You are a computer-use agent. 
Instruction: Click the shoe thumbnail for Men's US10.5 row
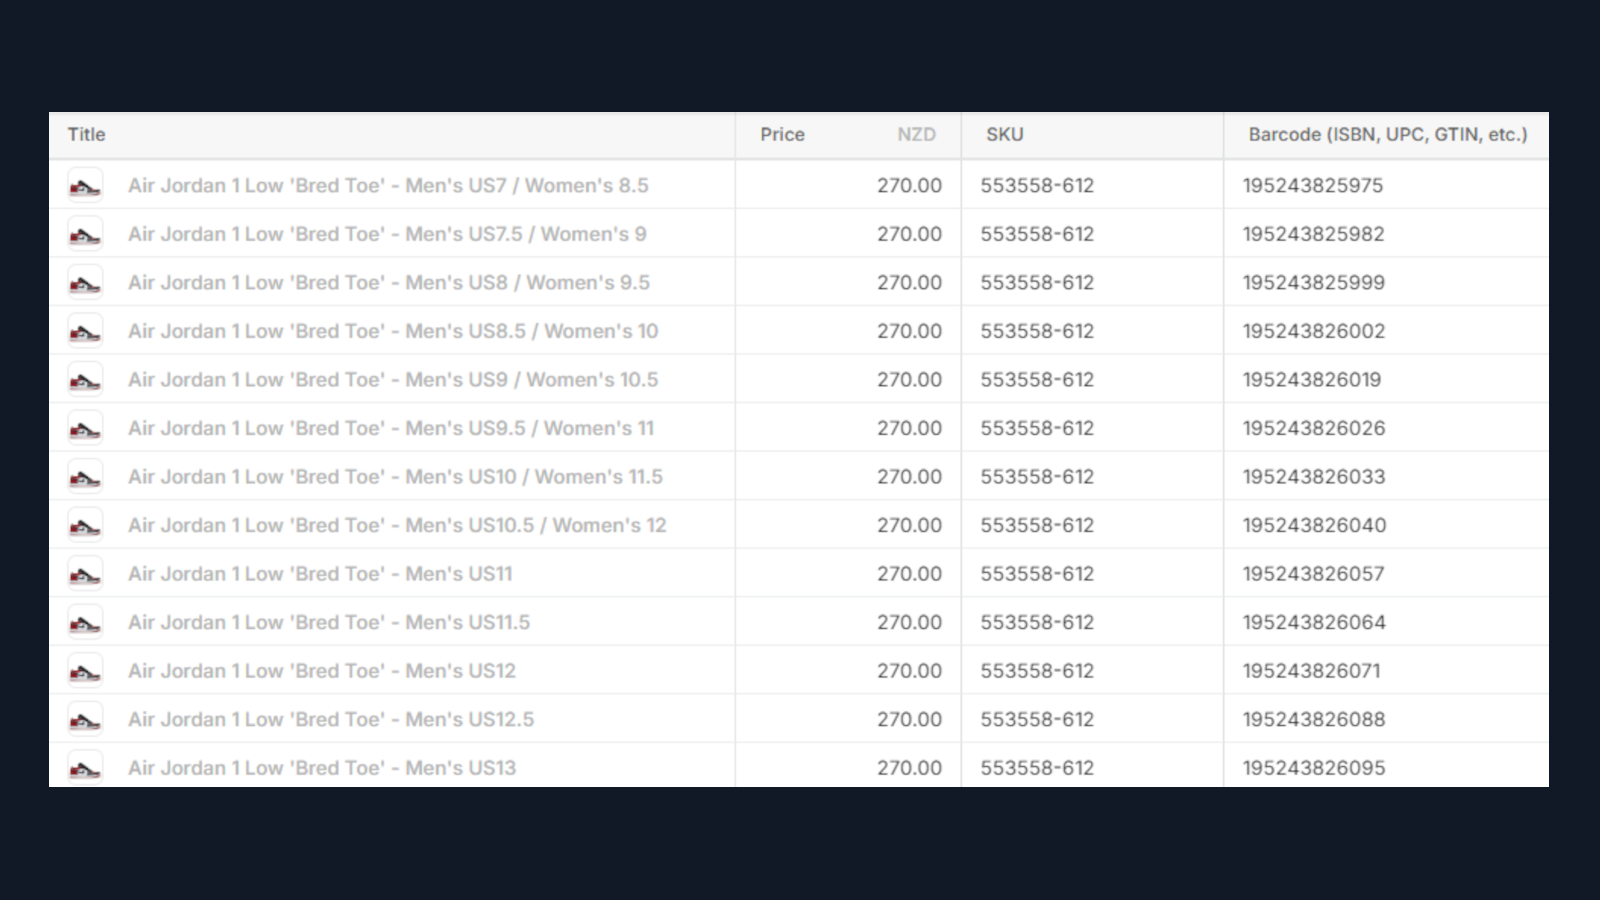pos(85,525)
